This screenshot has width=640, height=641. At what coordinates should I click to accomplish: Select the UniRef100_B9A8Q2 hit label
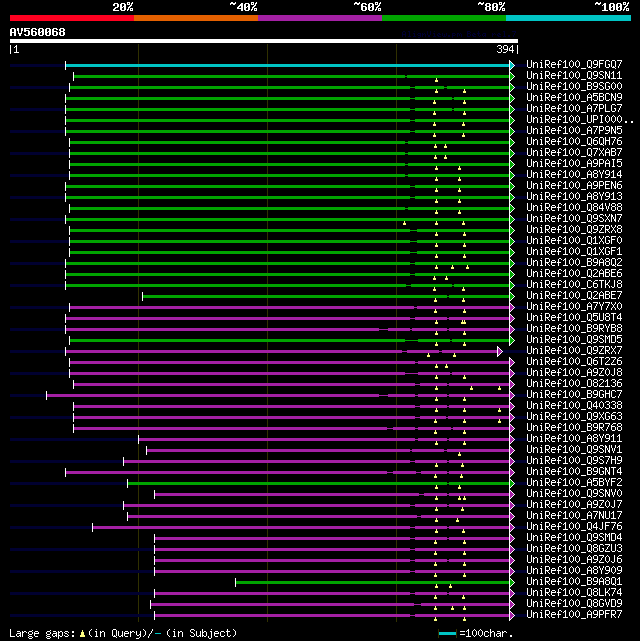(x=574, y=262)
